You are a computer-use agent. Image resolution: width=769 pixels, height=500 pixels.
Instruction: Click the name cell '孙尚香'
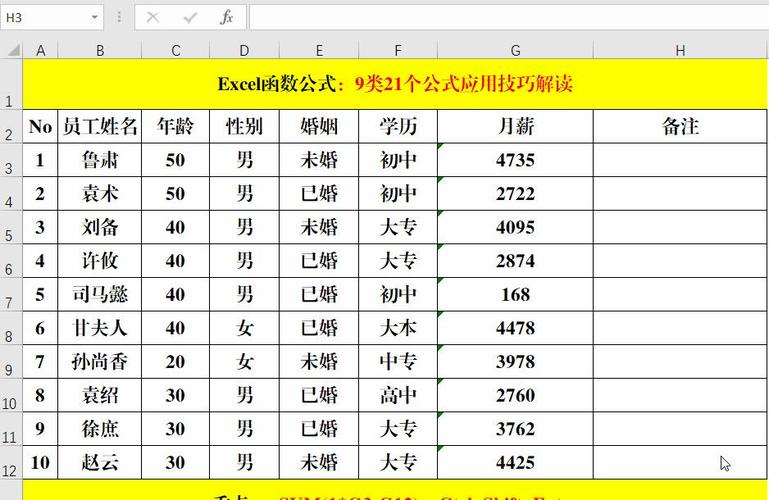[x=100, y=362]
